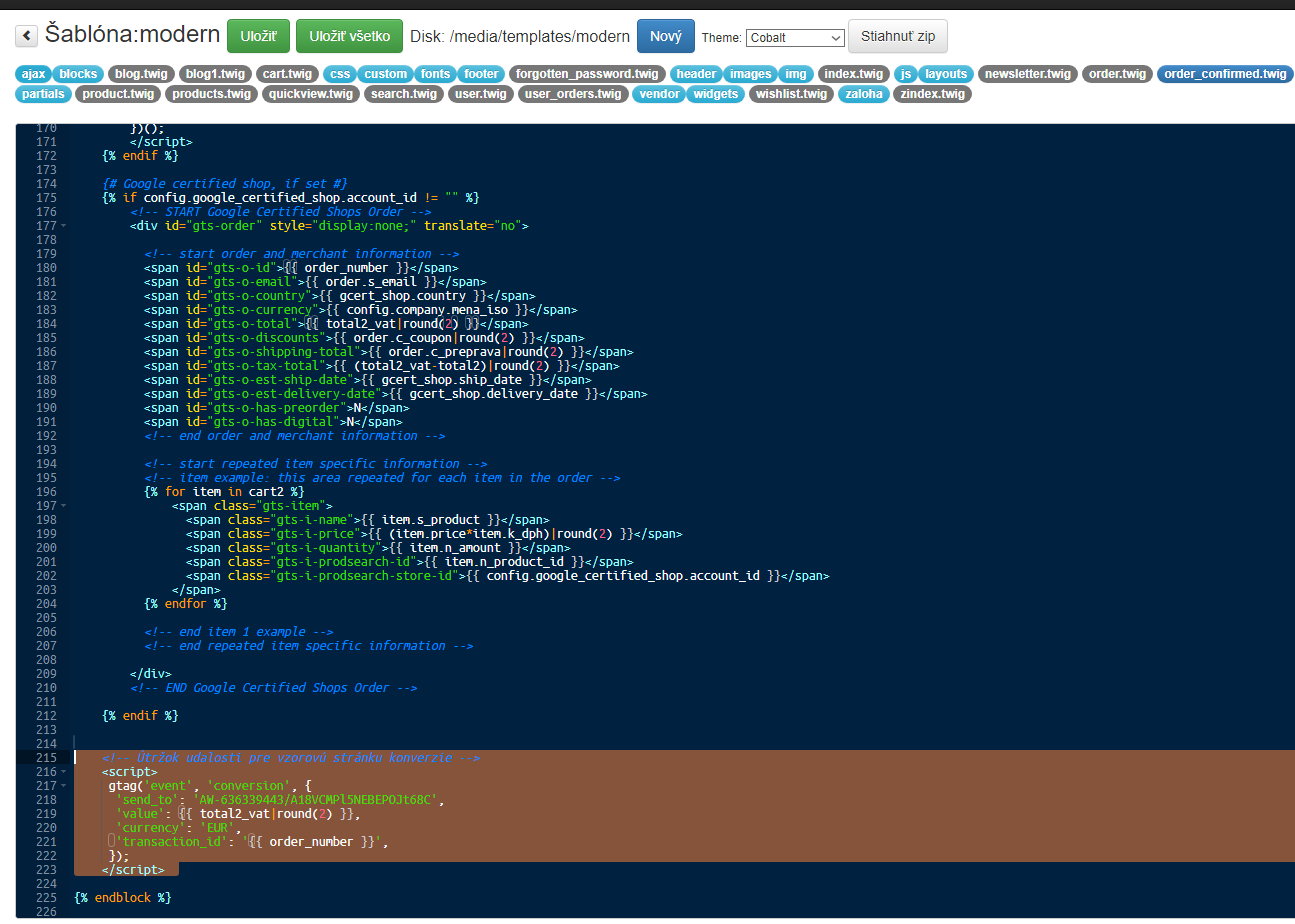The width and height of the screenshot is (1295, 924).
Task: Open the footer folder tag
Action: pyautogui.click(x=481, y=74)
